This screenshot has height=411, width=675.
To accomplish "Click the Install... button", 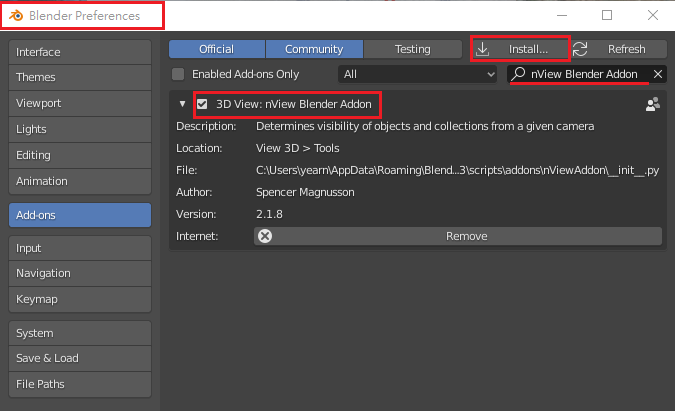I will click(520, 49).
